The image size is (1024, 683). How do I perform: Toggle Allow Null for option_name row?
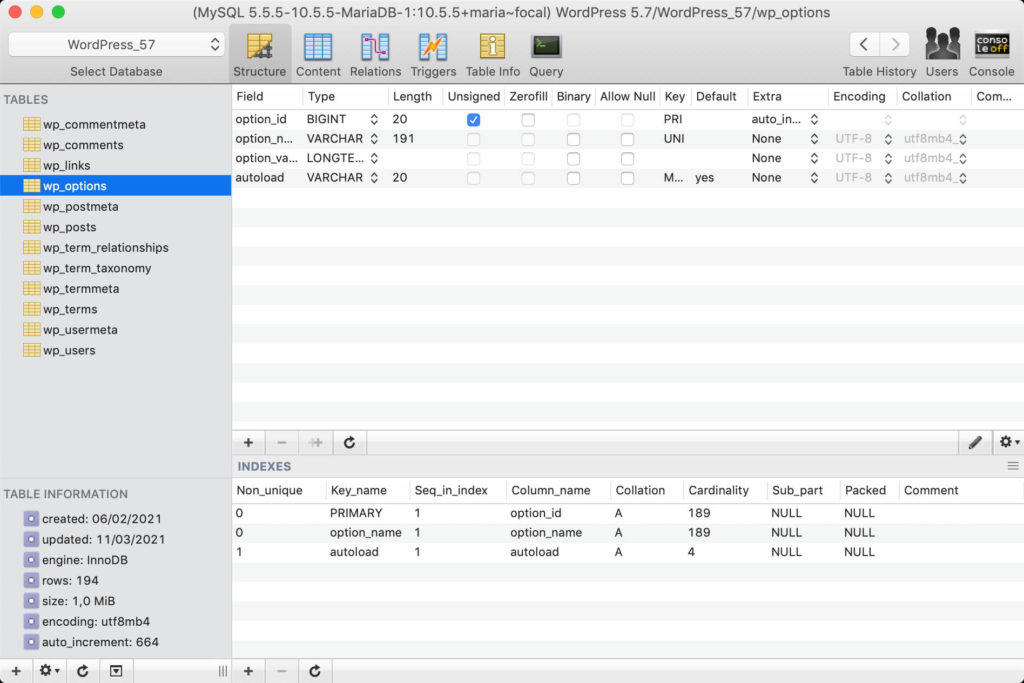point(628,139)
